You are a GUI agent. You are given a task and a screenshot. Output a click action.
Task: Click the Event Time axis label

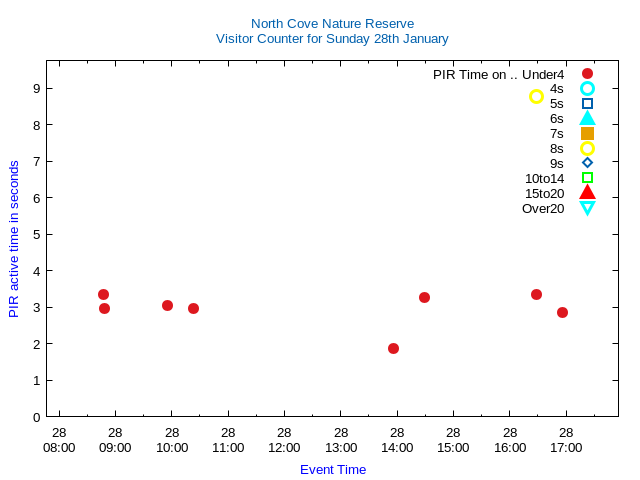tap(332, 469)
